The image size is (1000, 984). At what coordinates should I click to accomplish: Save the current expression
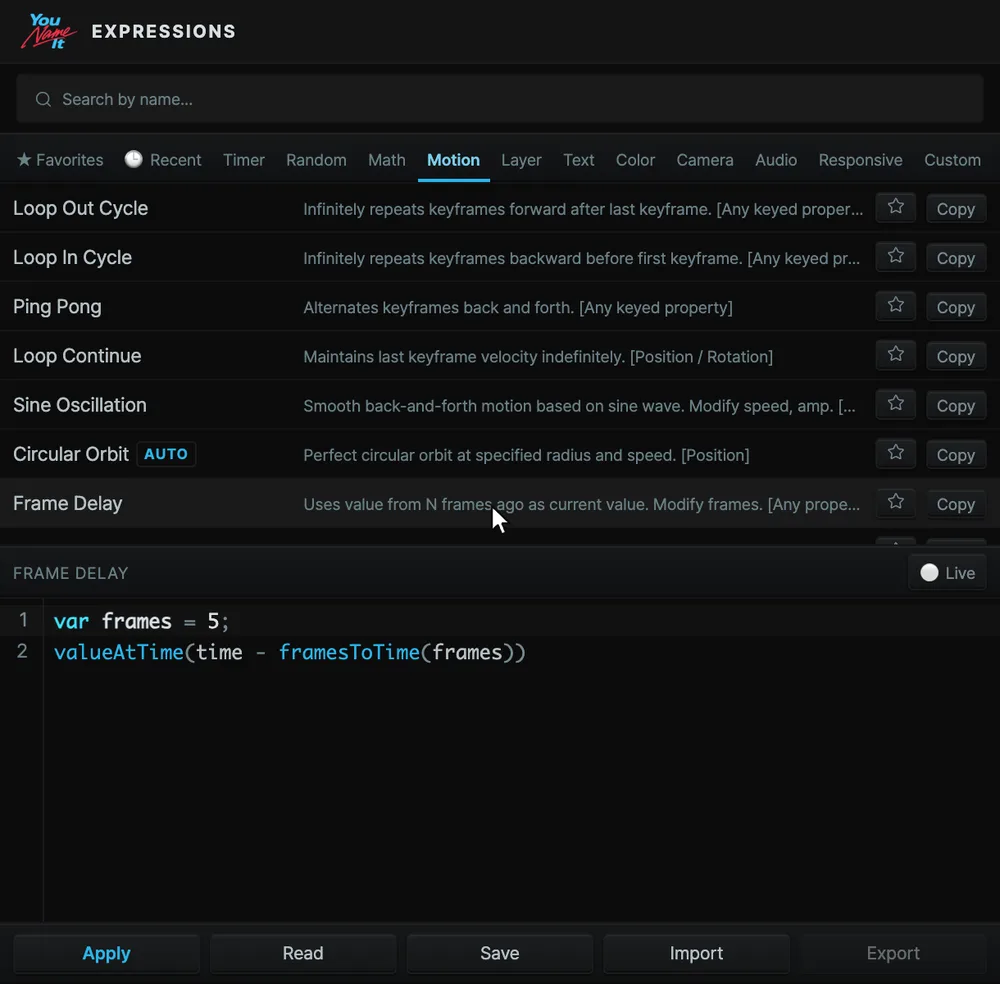[499, 953]
